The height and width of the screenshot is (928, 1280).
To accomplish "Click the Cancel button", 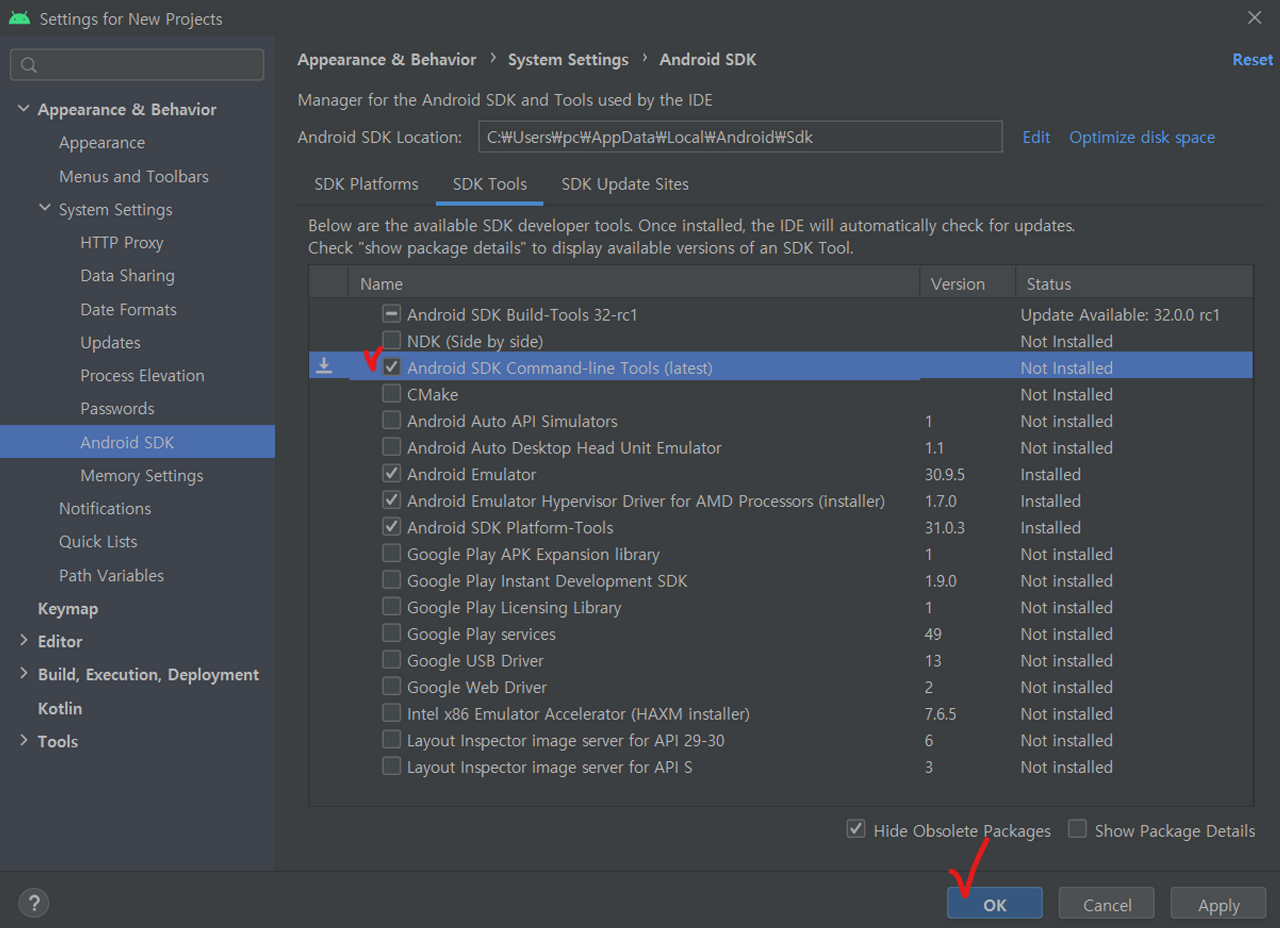I will tap(1107, 904).
